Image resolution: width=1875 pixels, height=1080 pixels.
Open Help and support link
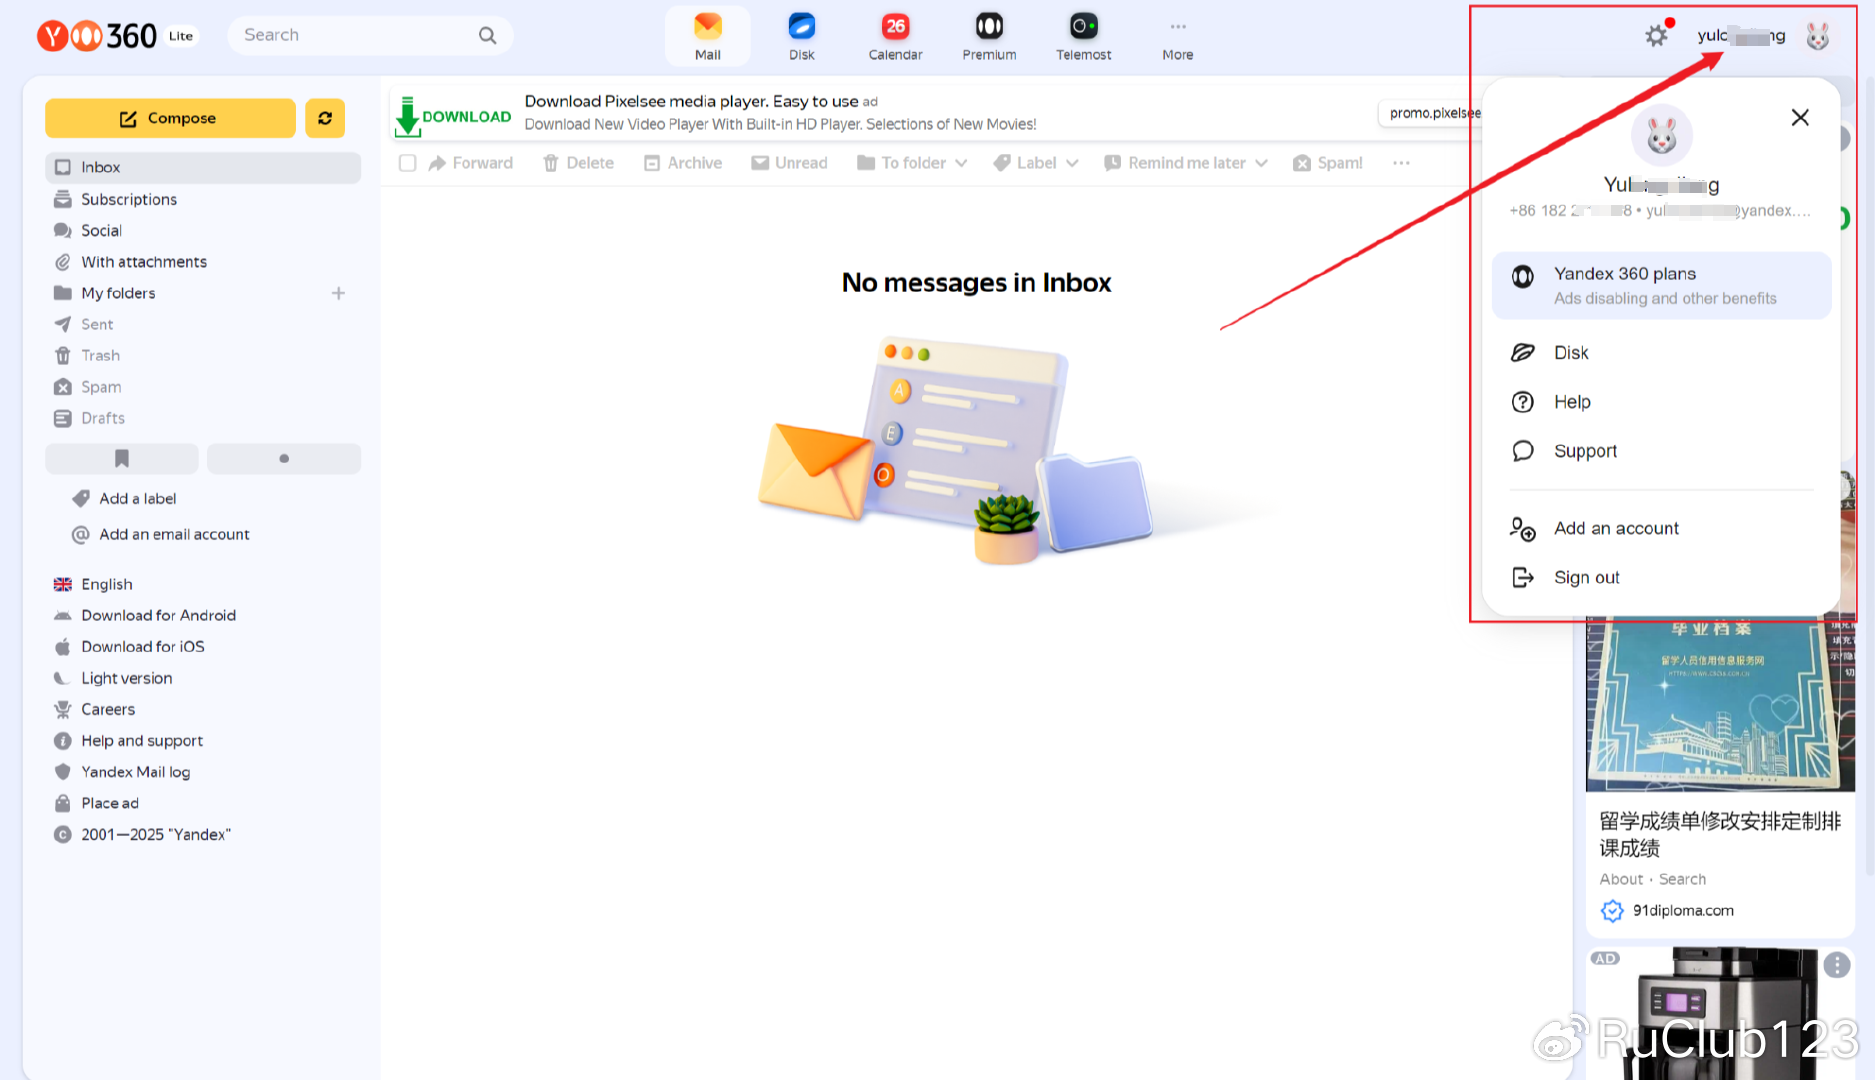click(141, 740)
